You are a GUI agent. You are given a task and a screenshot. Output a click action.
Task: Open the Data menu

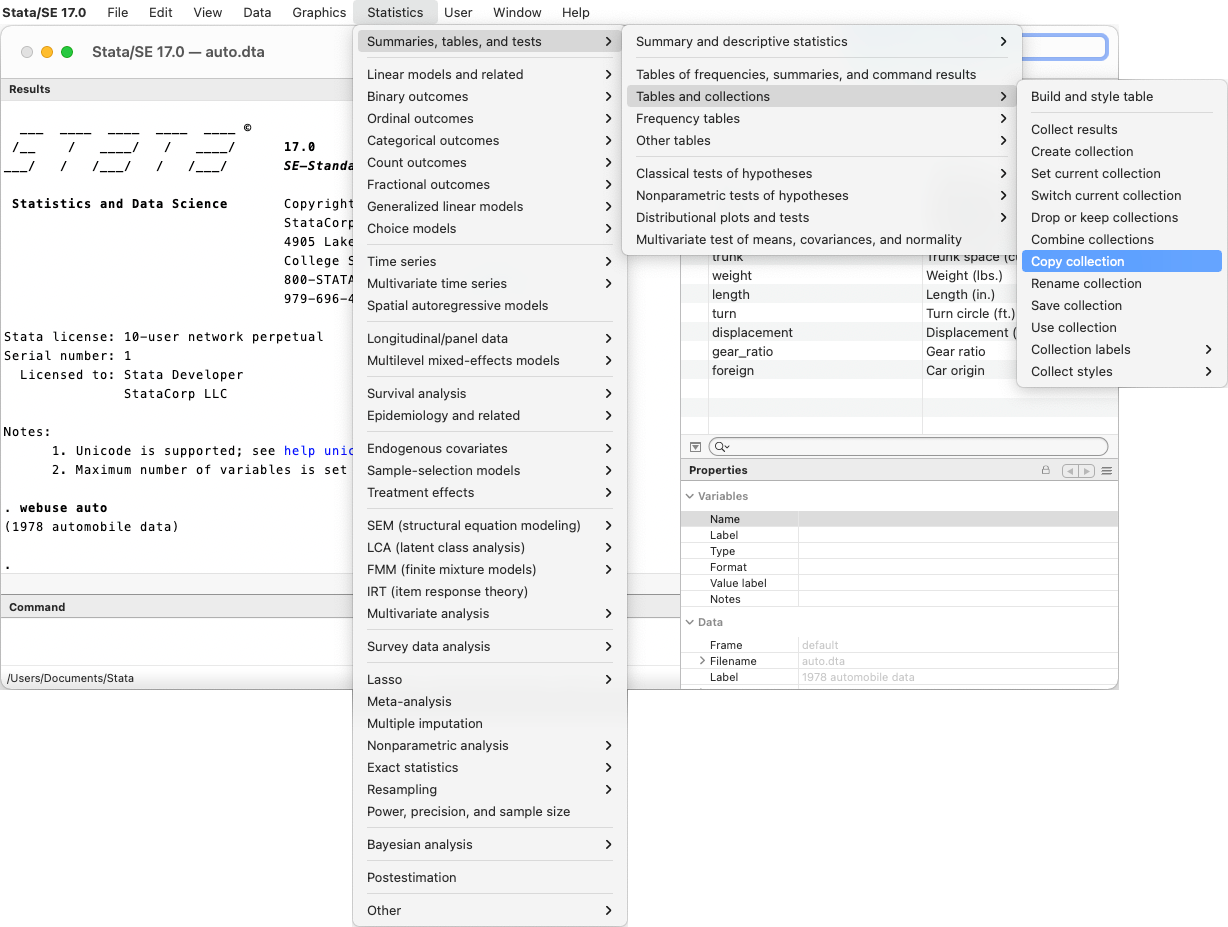point(257,12)
